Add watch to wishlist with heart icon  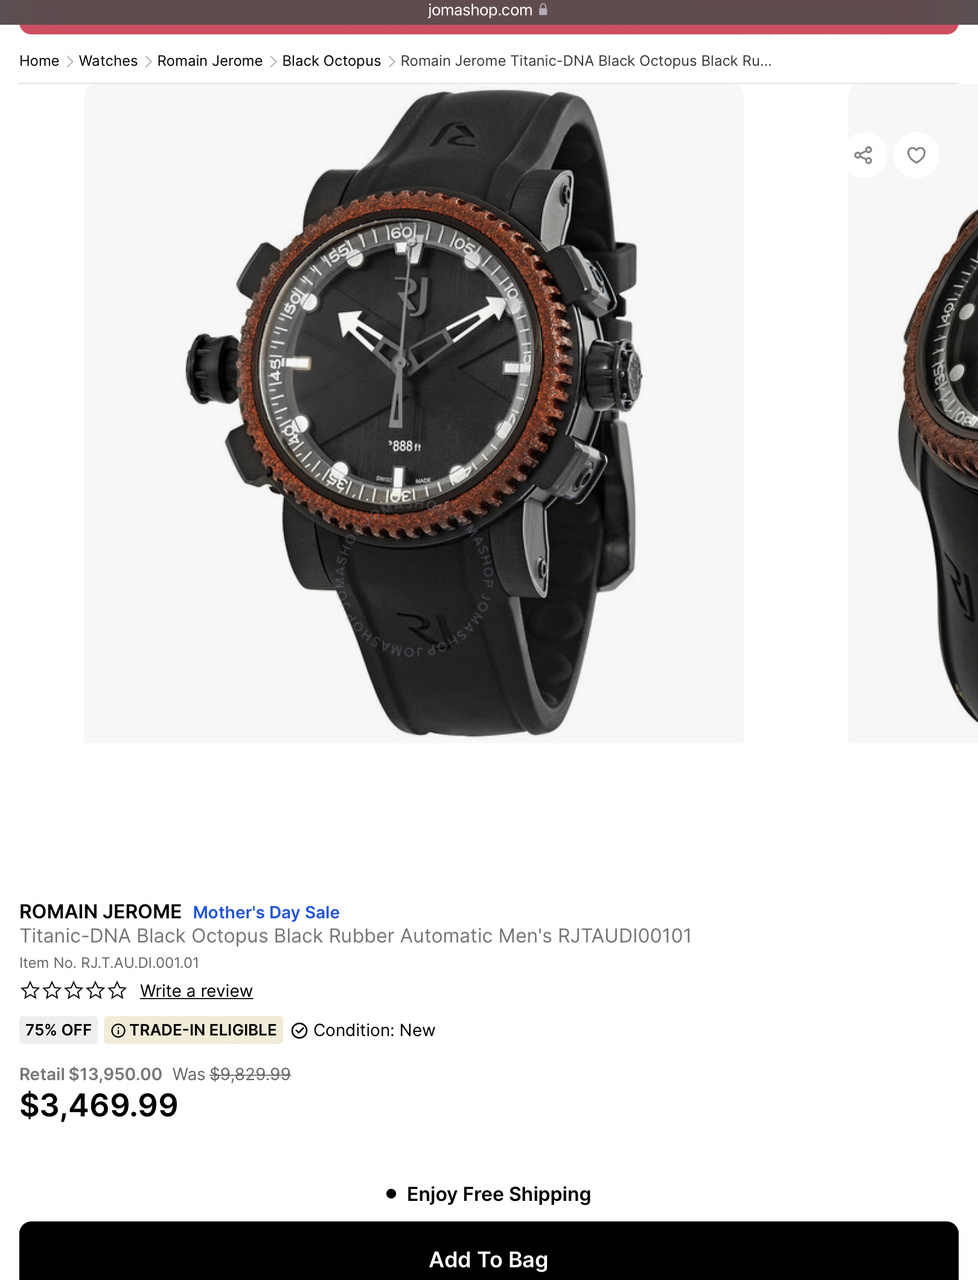[916, 155]
